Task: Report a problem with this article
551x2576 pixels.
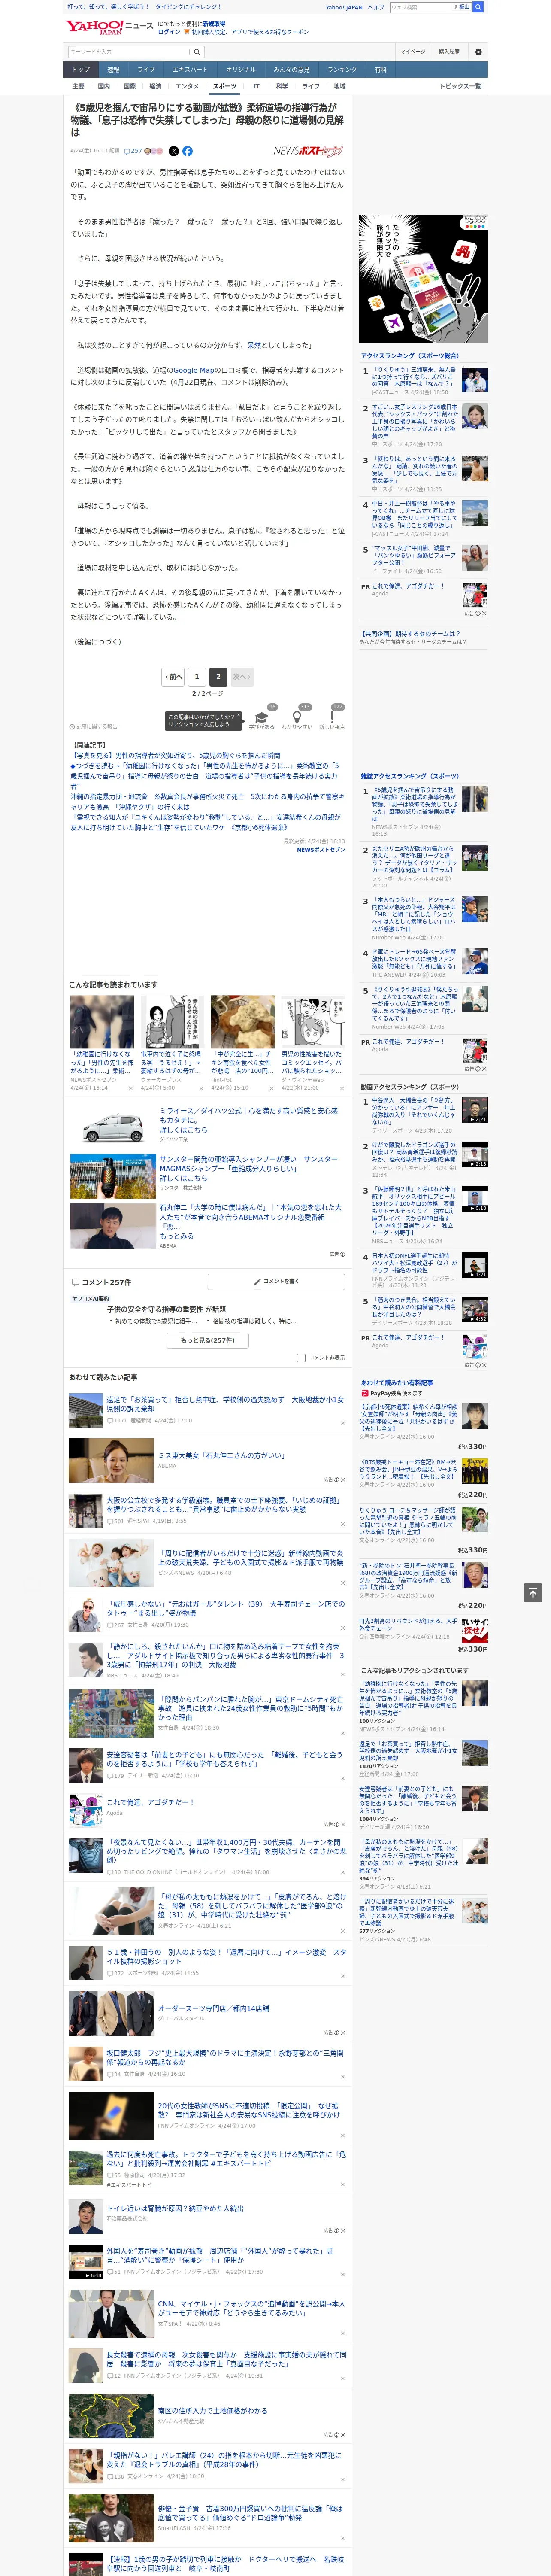Action: point(94,726)
